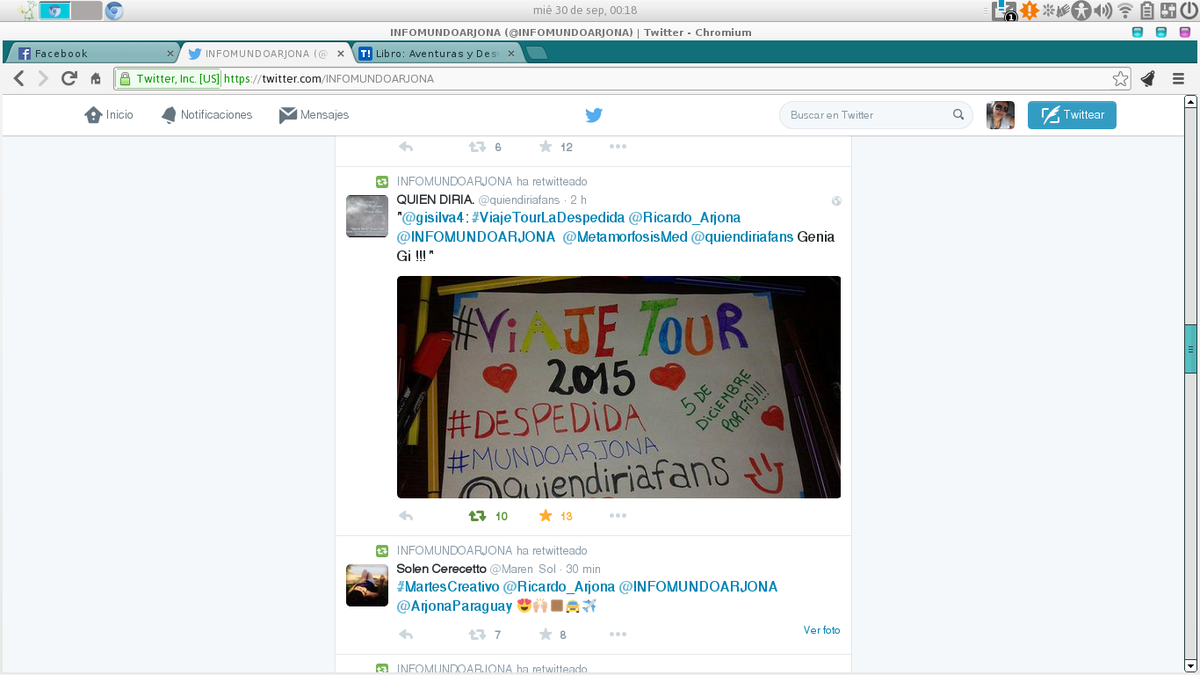This screenshot has width=1200, height=675.
Task: Click the orange alert tray icon
Action: click(1029, 11)
